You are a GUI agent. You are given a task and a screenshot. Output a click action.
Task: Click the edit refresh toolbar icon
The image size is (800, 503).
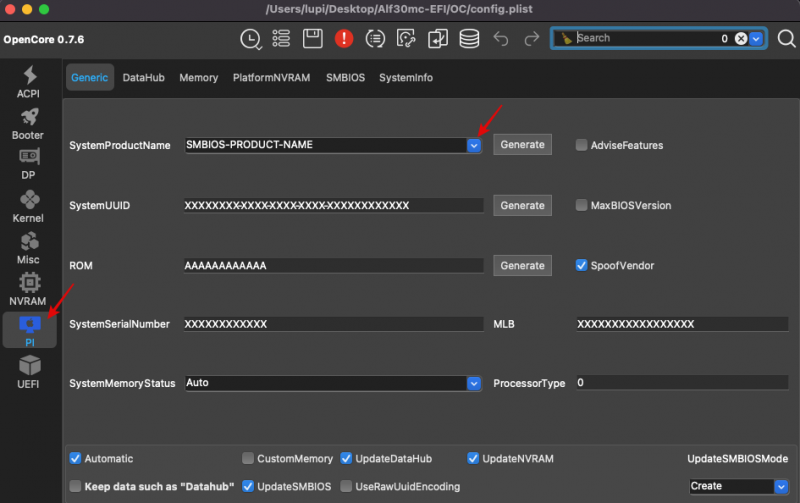[x=406, y=39]
